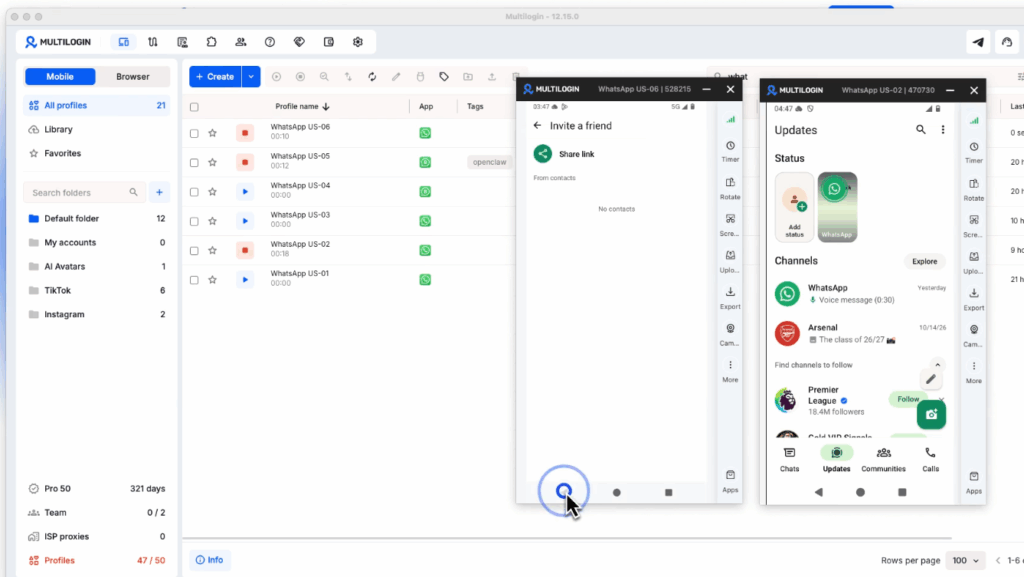1024x577 pixels.
Task: Tick checkbox for WhatsApp US-06 row
Action: [194, 133]
